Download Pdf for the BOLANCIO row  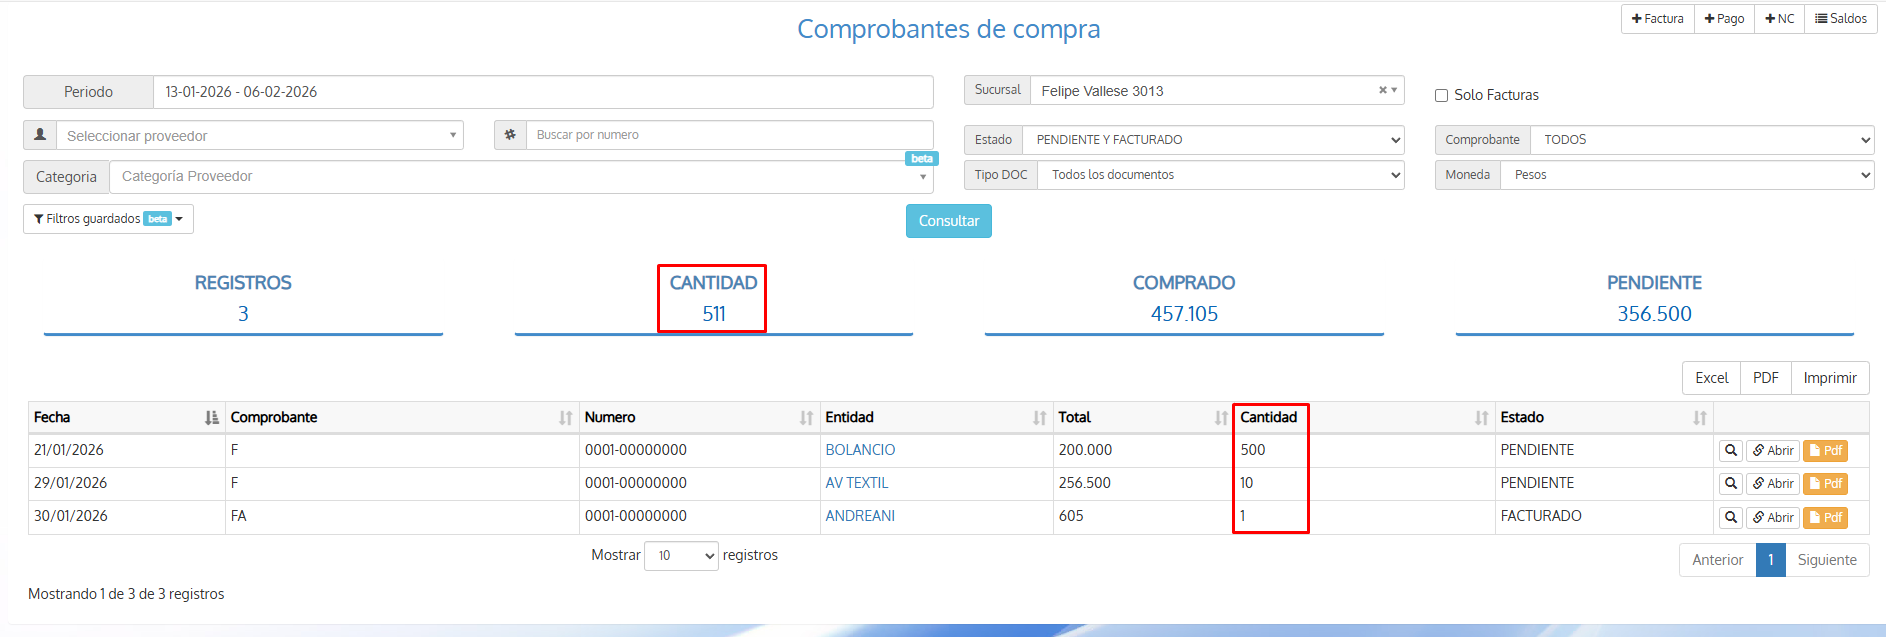pyautogui.click(x=1825, y=451)
